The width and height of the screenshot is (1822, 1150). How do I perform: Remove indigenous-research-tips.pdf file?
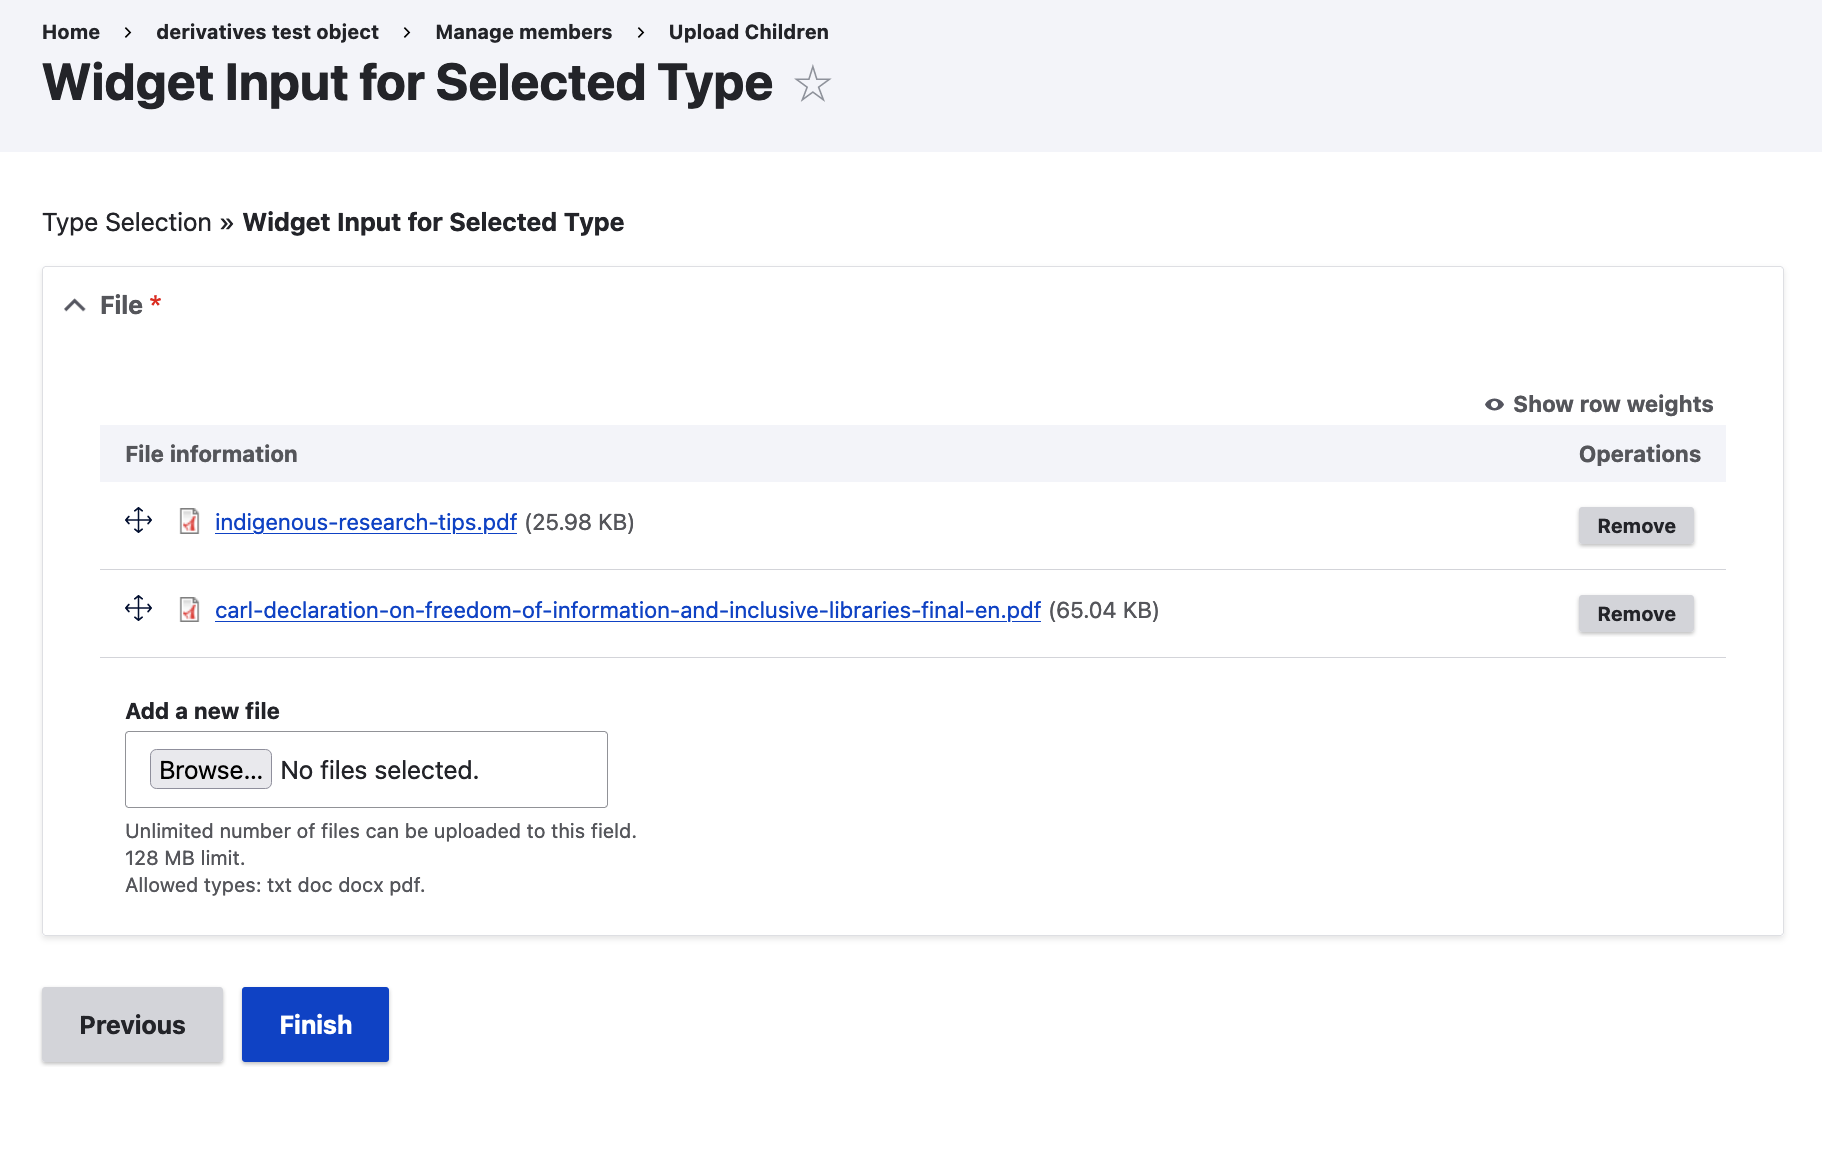pos(1635,526)
